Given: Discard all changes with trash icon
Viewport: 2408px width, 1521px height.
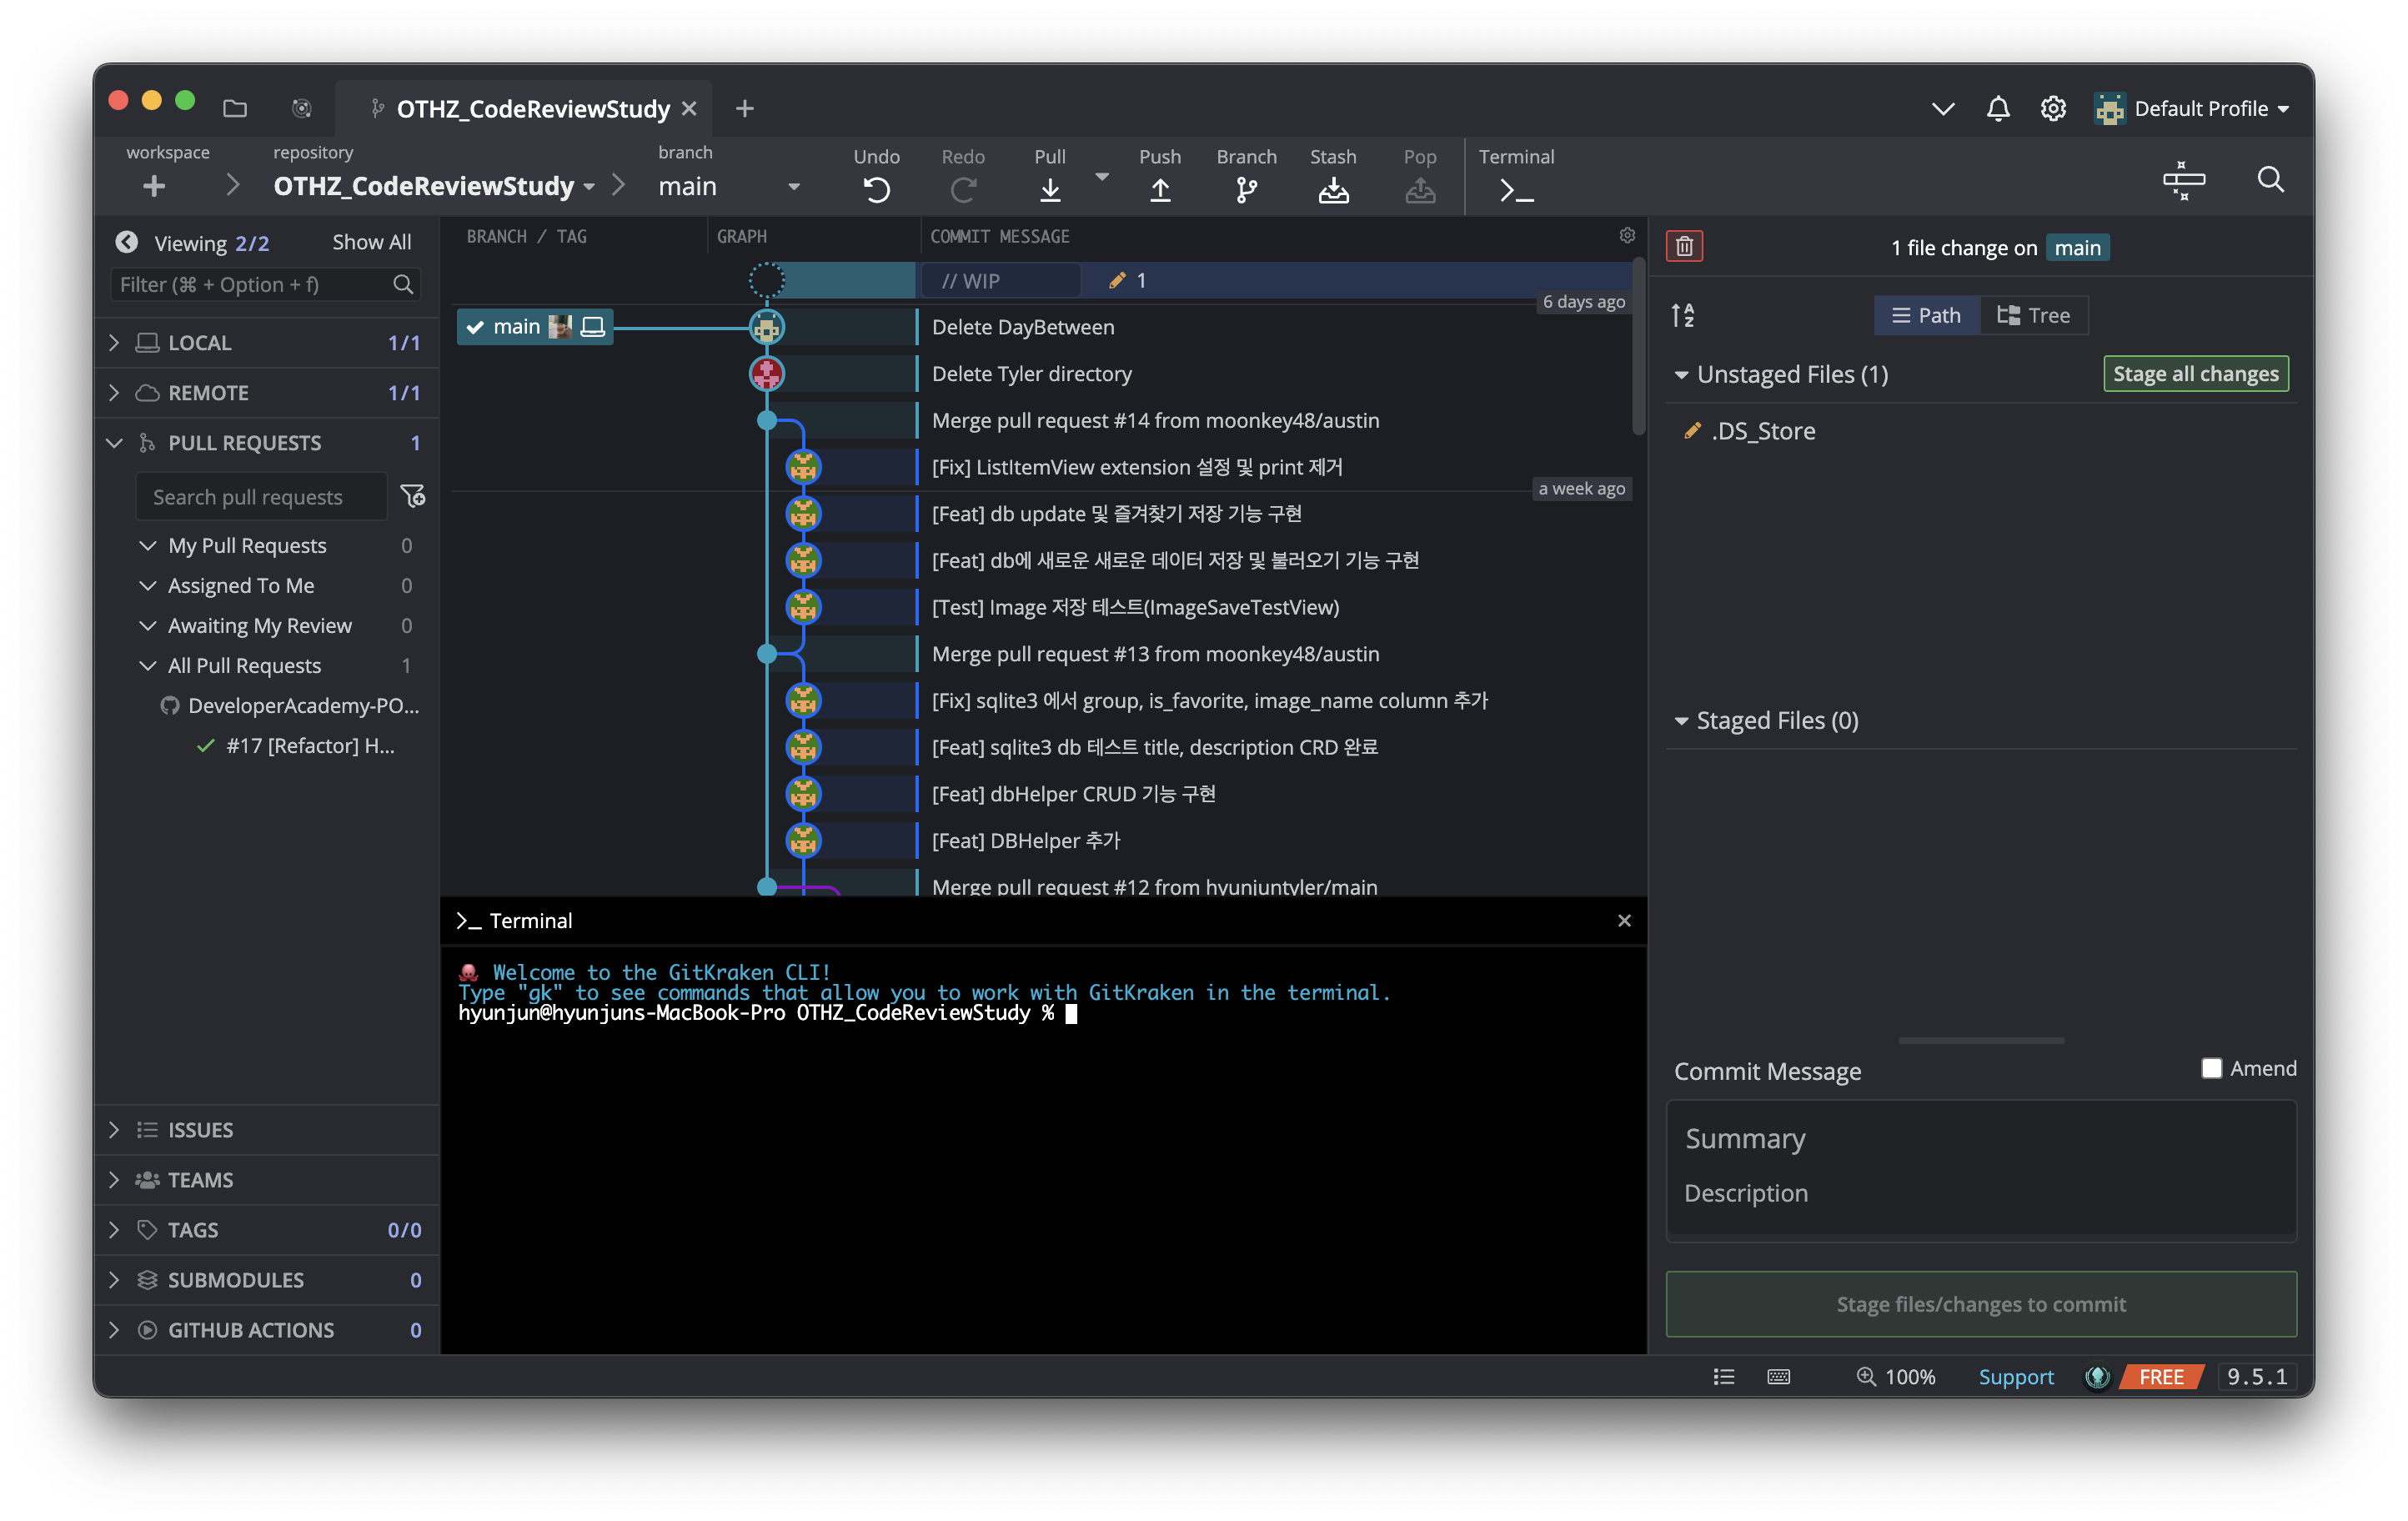Looking at the screenshot, I should [1684, 246].
